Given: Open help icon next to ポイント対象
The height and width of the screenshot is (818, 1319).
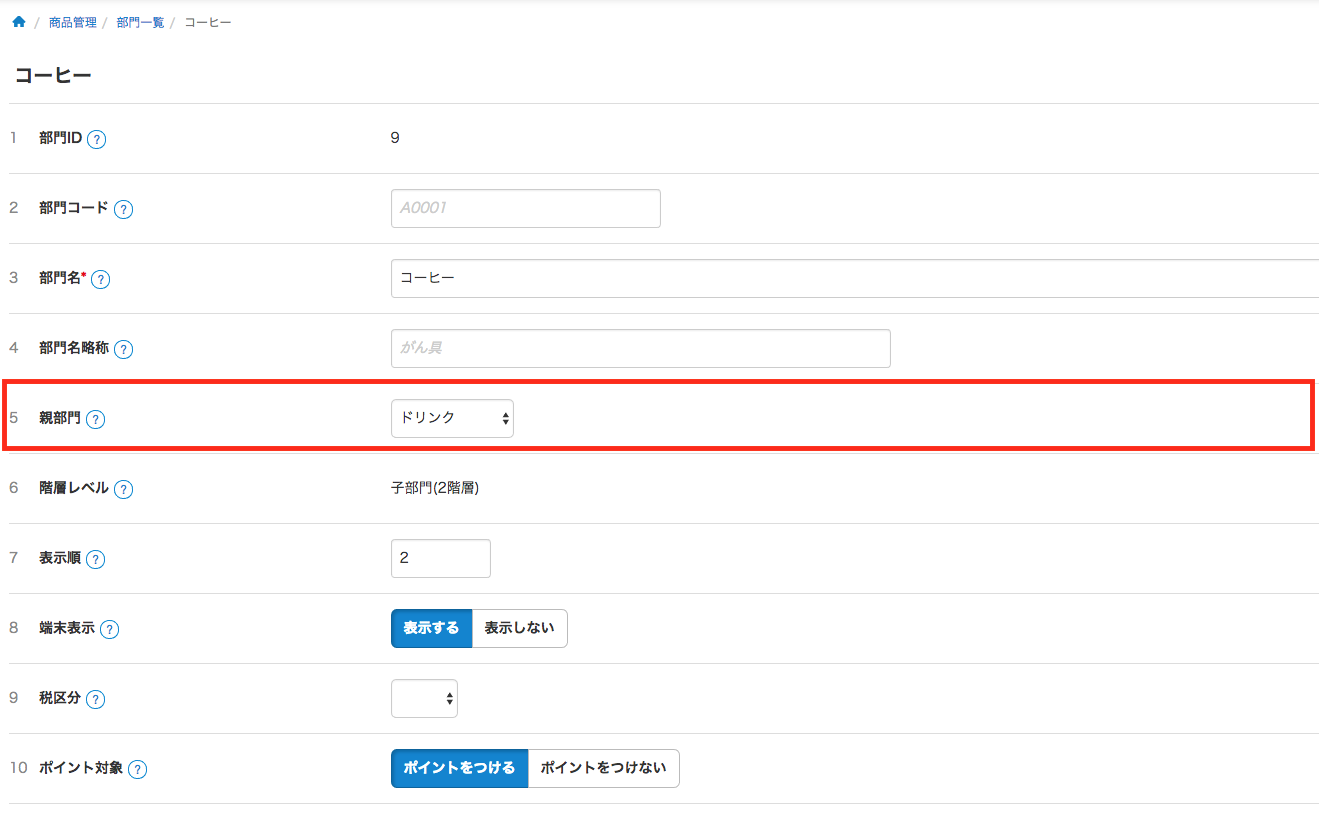Looking at the screenshot, I should pos(138,769).
